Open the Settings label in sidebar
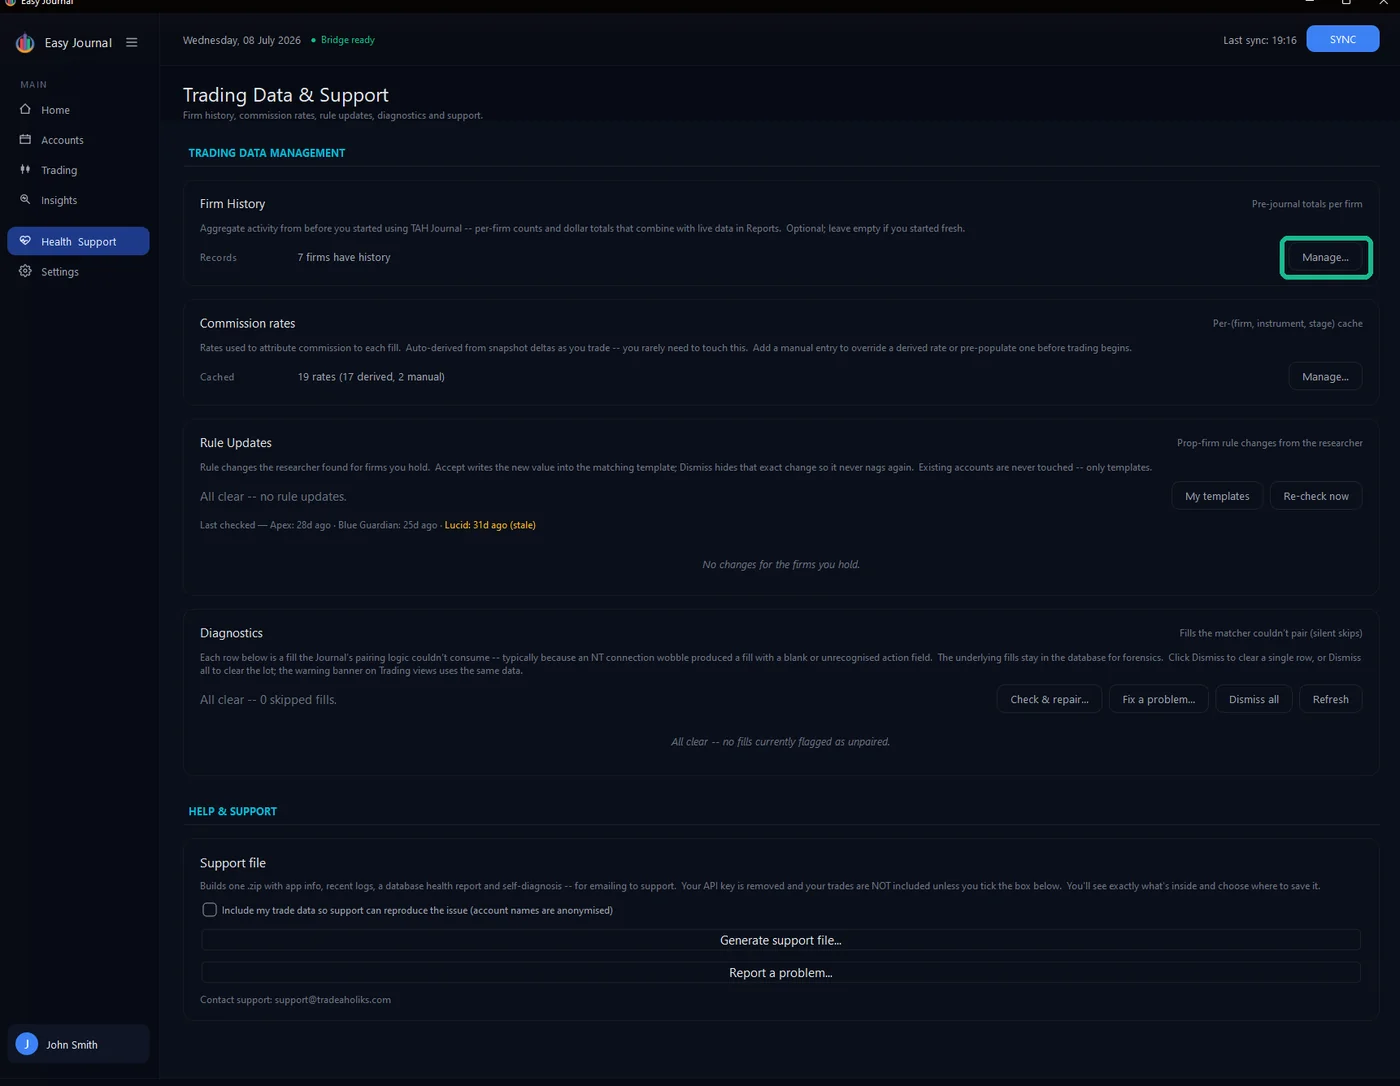This screenshot has width=1400, height=1086. point(60,271)
